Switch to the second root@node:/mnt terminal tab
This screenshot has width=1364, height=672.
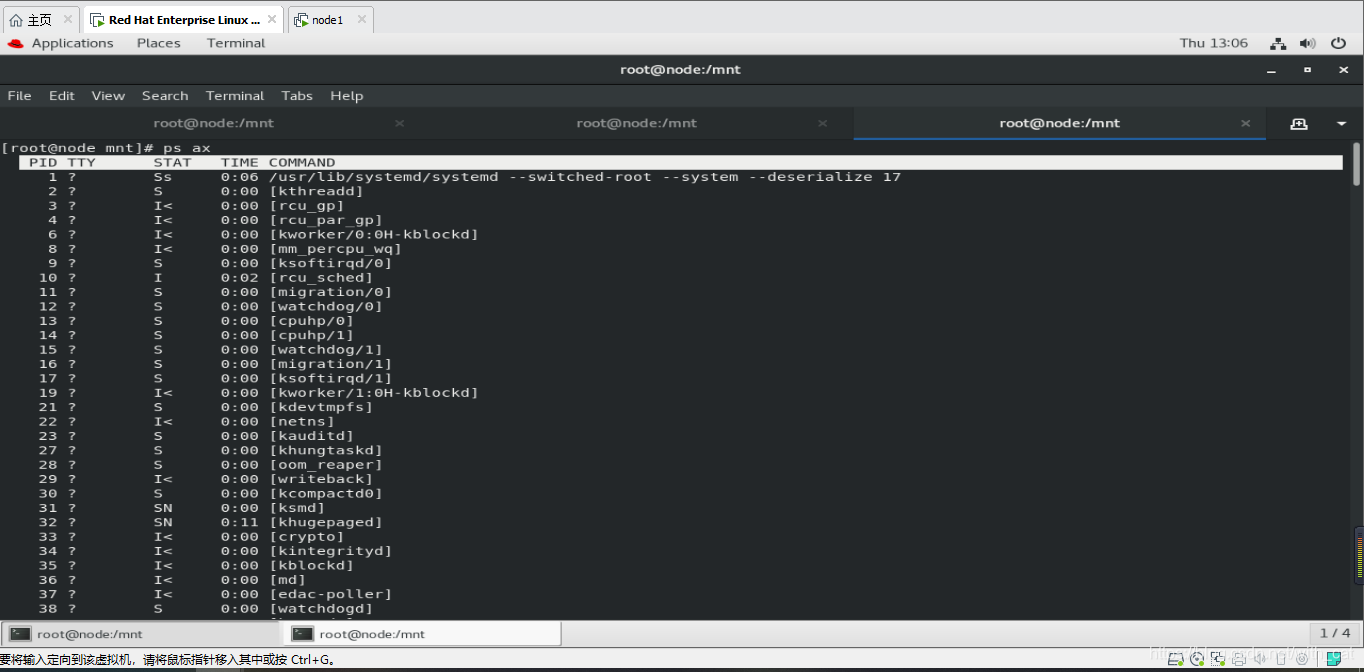pyautogui.click(x=637, y=123)
